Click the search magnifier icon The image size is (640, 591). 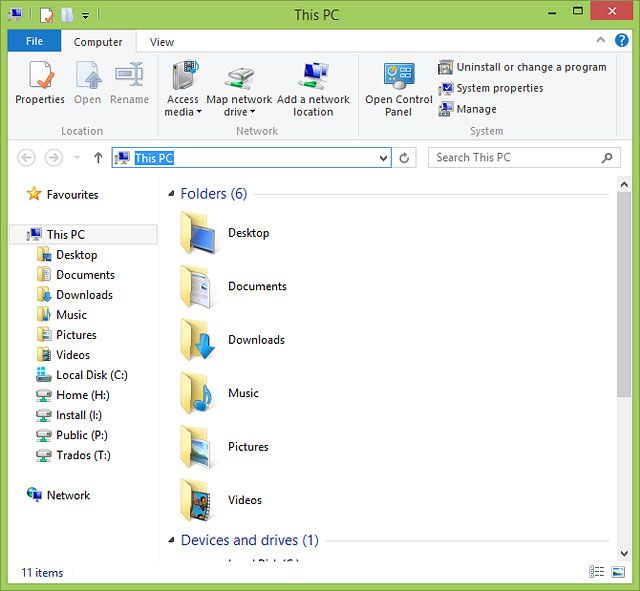[x=607, y=158]
